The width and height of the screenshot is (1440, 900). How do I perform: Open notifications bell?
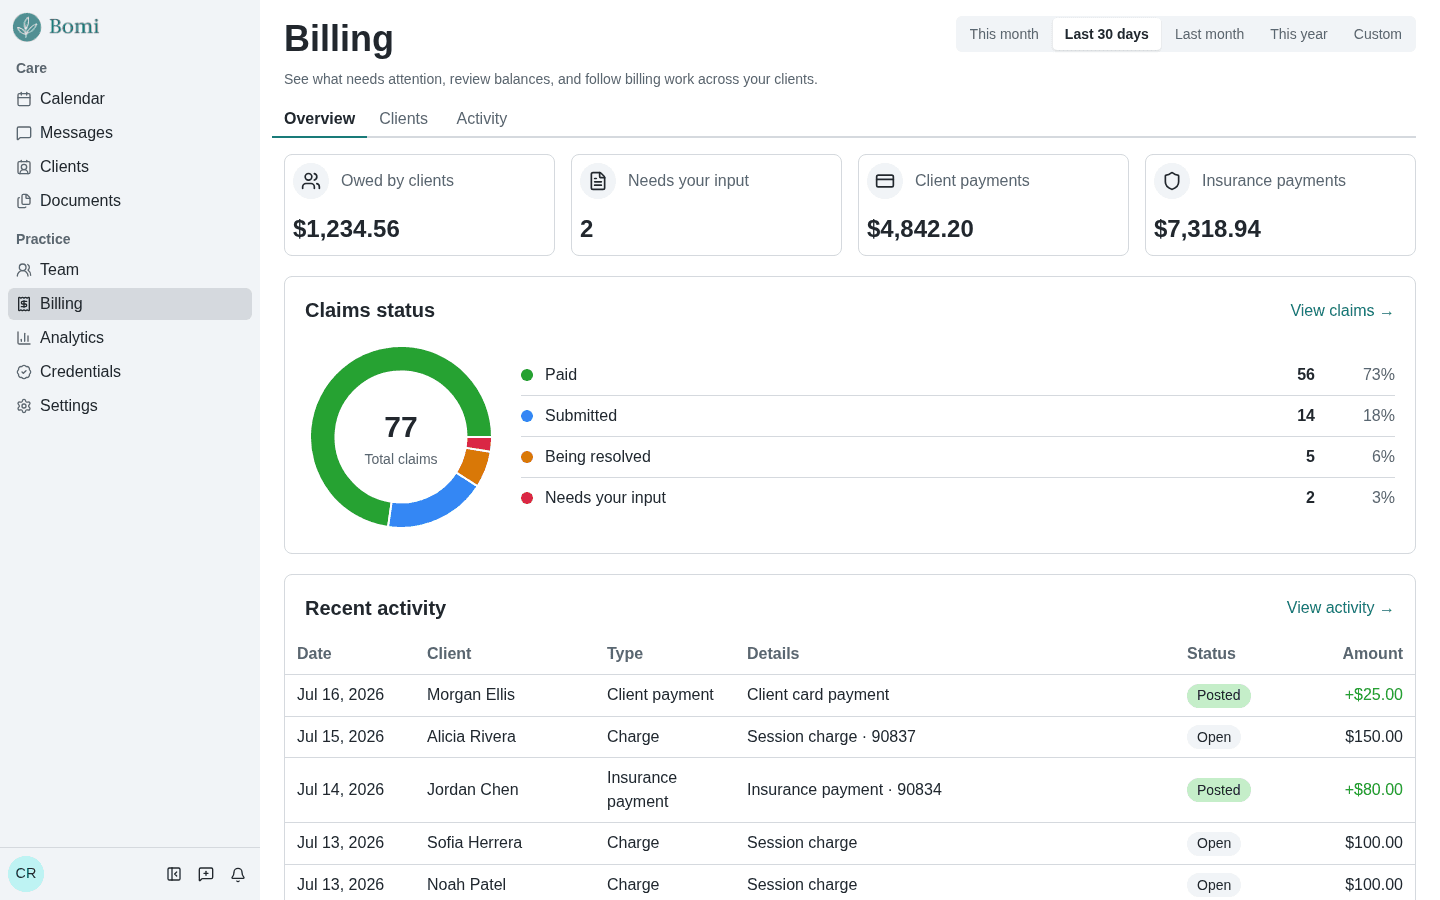pos(238,874)
